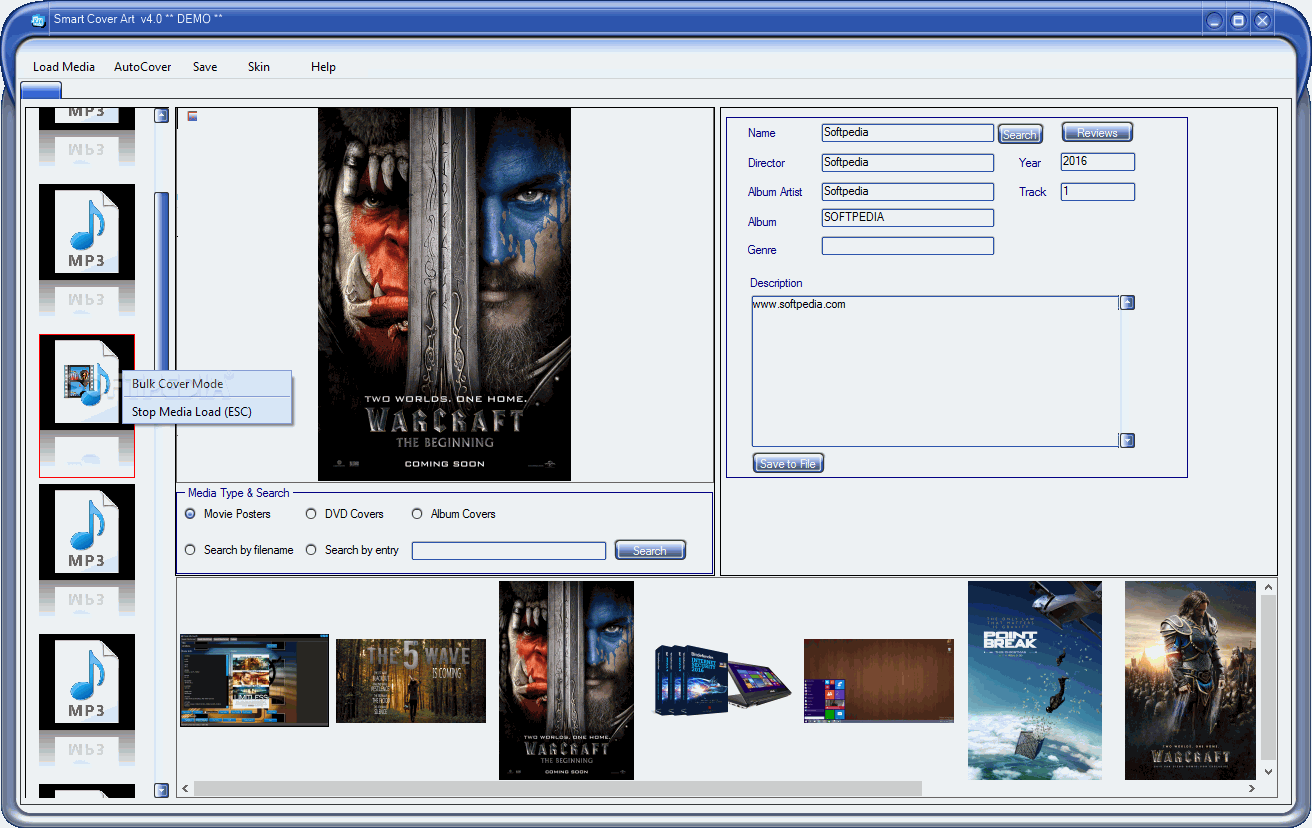Click the media list scroll-up arrow icon
1312x828 pixels.
click(161, 115)
